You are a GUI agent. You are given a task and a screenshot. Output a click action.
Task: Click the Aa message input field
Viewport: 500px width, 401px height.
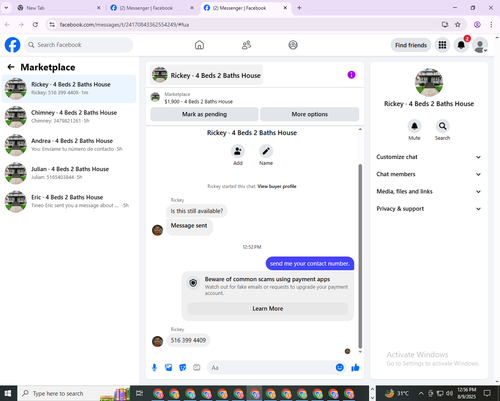(271, 368)
